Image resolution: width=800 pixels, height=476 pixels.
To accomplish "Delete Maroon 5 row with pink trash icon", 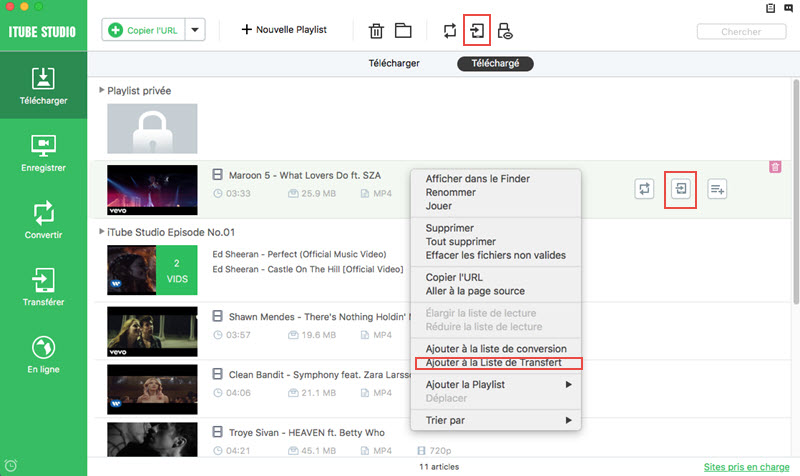I will pos(775,167).
